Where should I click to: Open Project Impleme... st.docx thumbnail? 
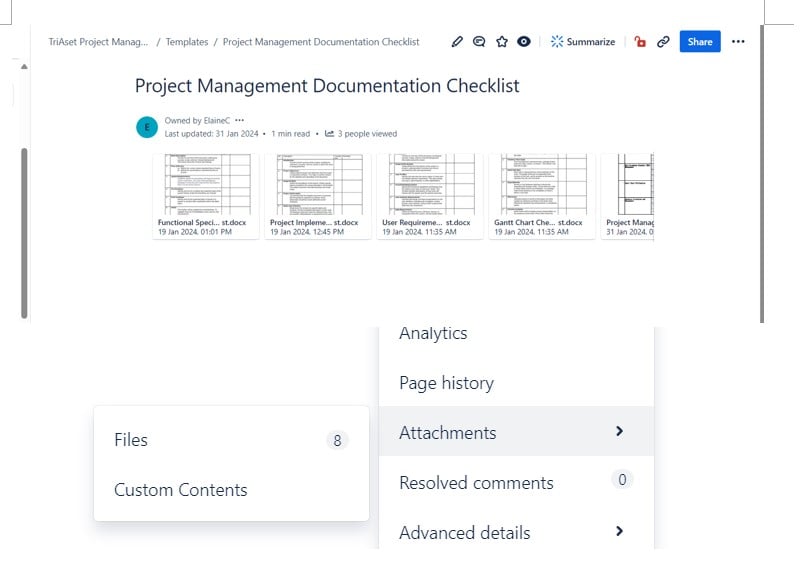(x=318, y=195)
